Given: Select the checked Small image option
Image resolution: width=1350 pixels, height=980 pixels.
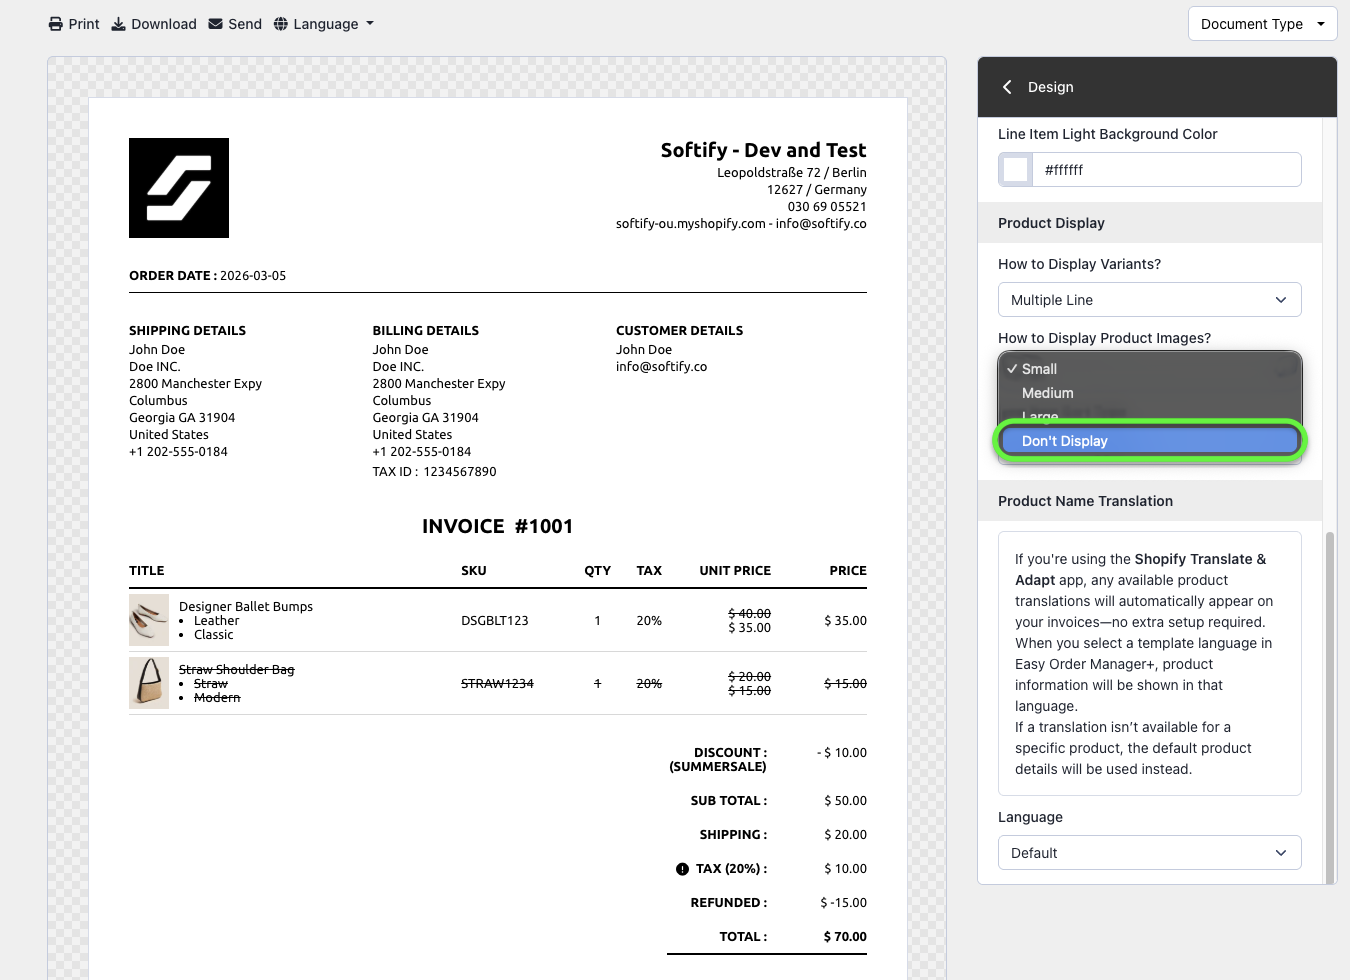Looking at the screenshot, I should [x=1039, y=369].
